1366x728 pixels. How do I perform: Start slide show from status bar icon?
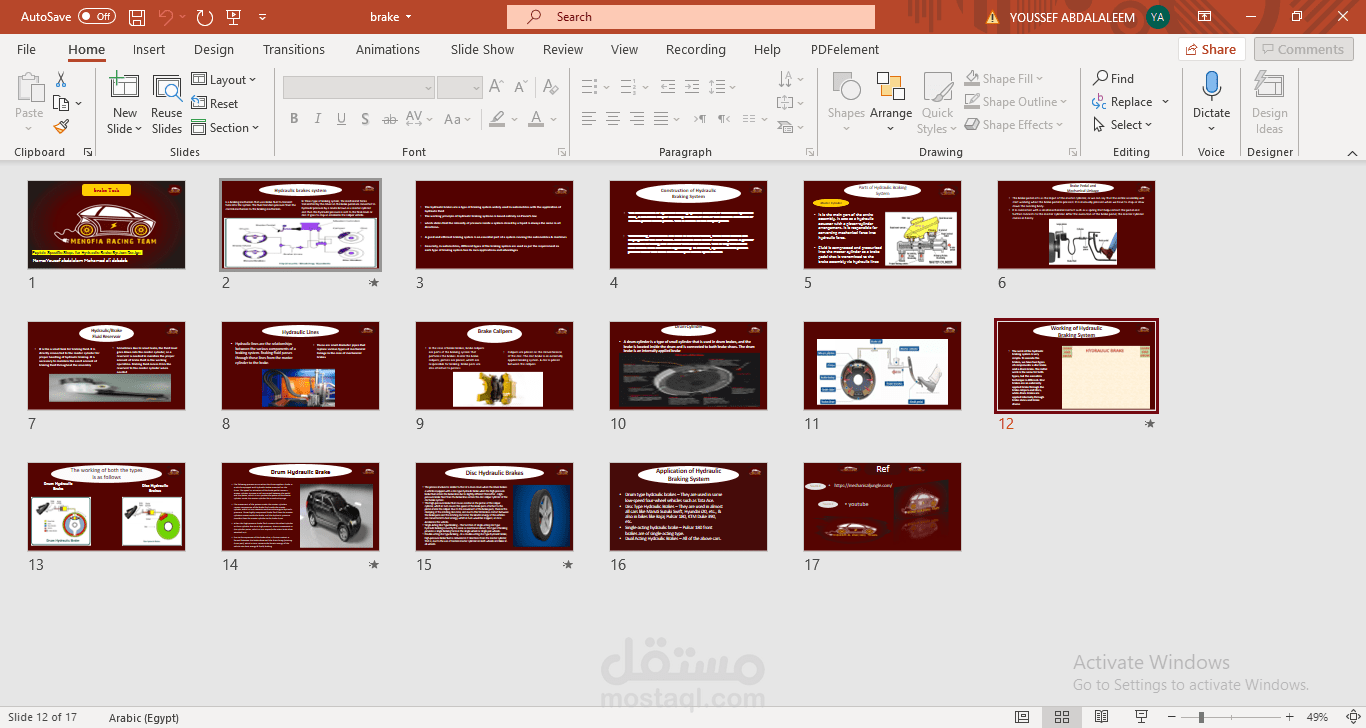coord(1142,717)
